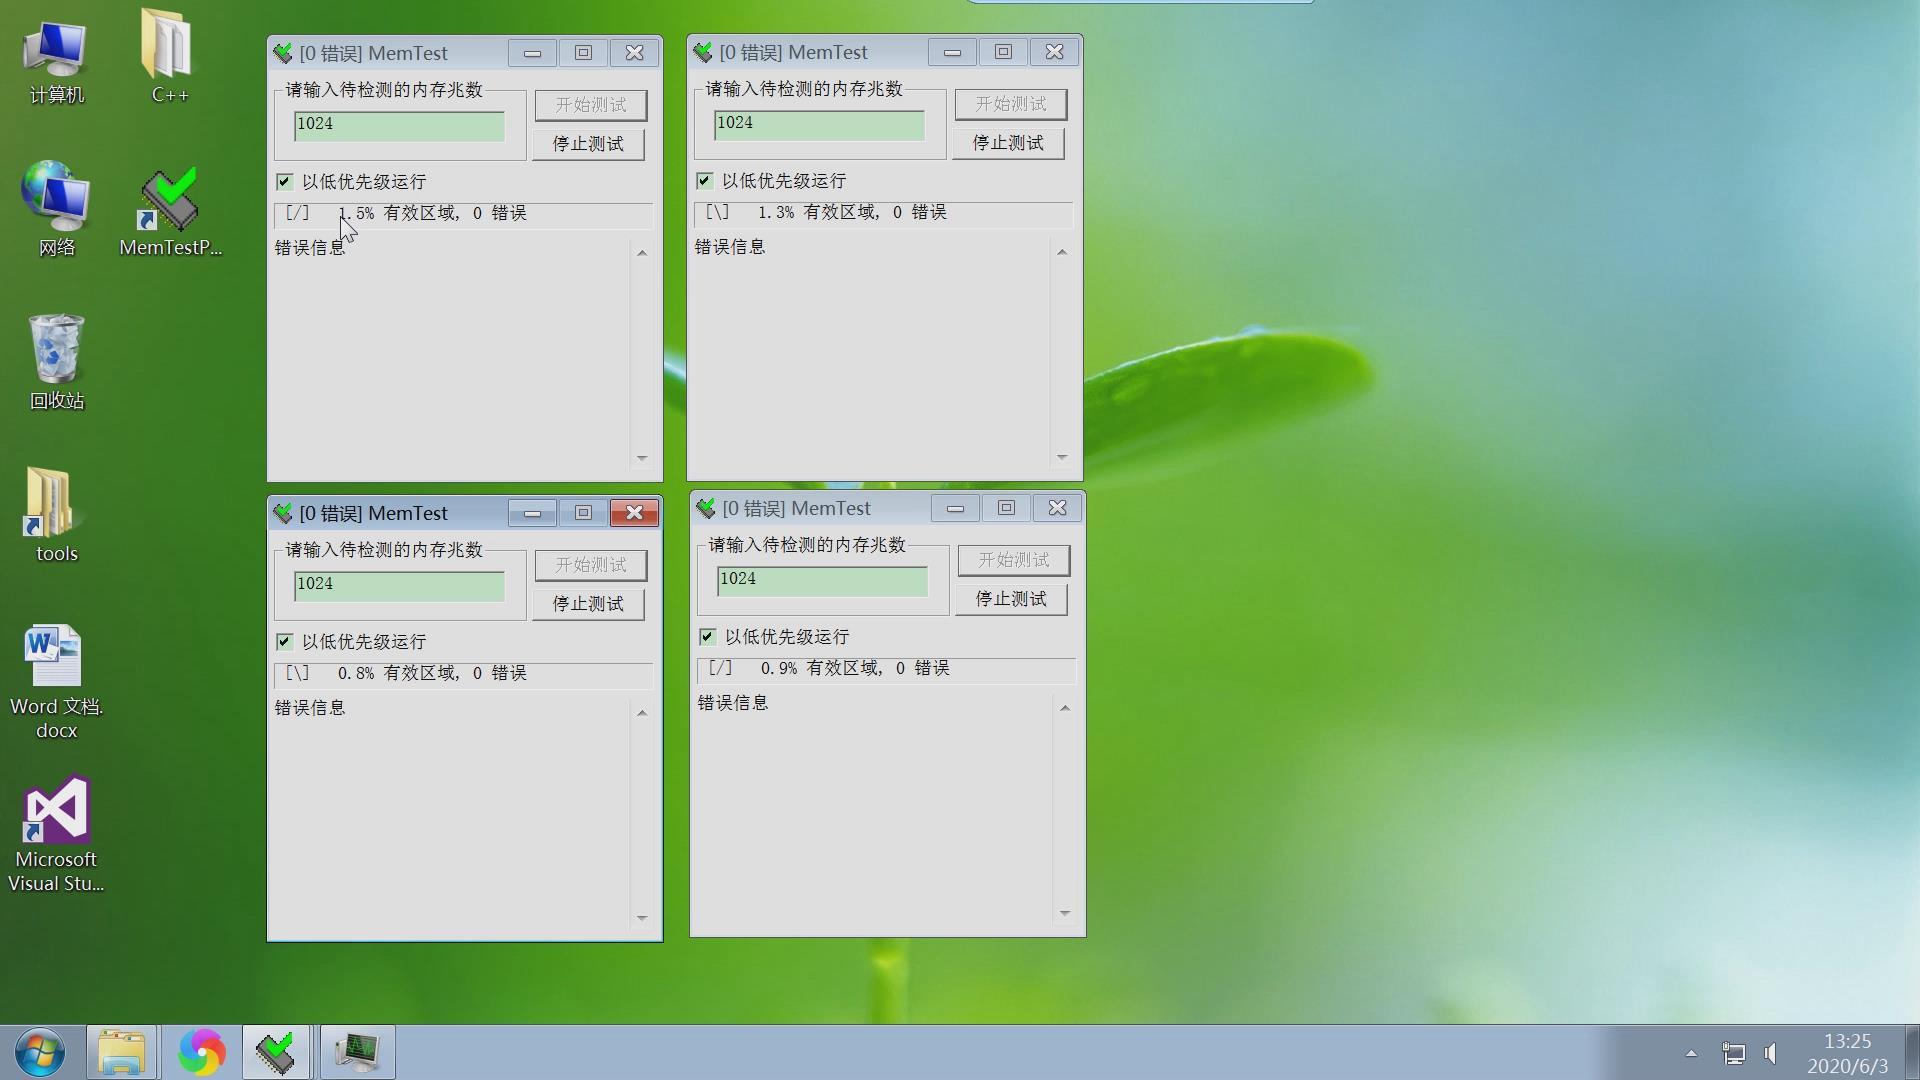Uncheck 以低优先级运行 in the top-right MemTest
Image resolution: width=1920 pixels, height=1080 pixels.
tap(704, 180)
